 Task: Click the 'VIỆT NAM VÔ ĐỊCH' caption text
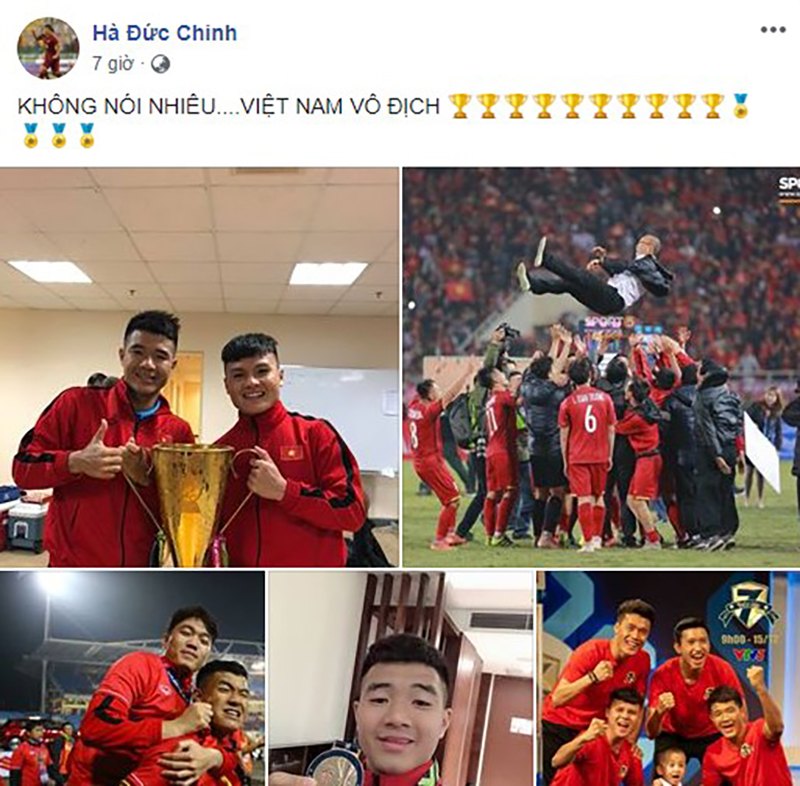[339, 106]
